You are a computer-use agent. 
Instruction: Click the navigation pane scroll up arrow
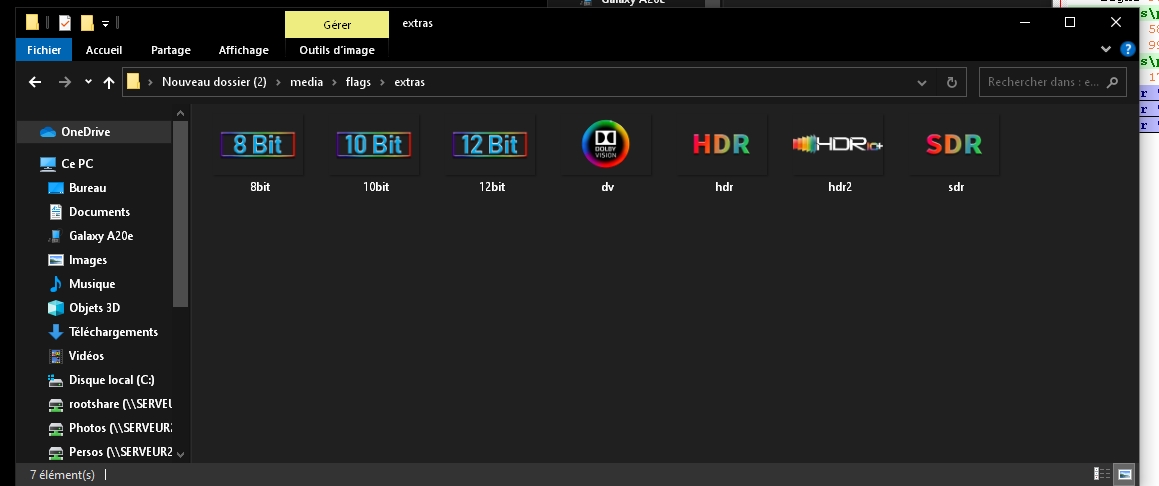(x=180, y=113)
